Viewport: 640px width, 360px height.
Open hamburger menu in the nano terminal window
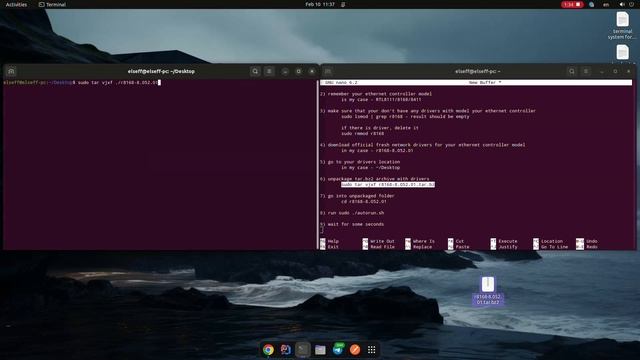[586, 71]
